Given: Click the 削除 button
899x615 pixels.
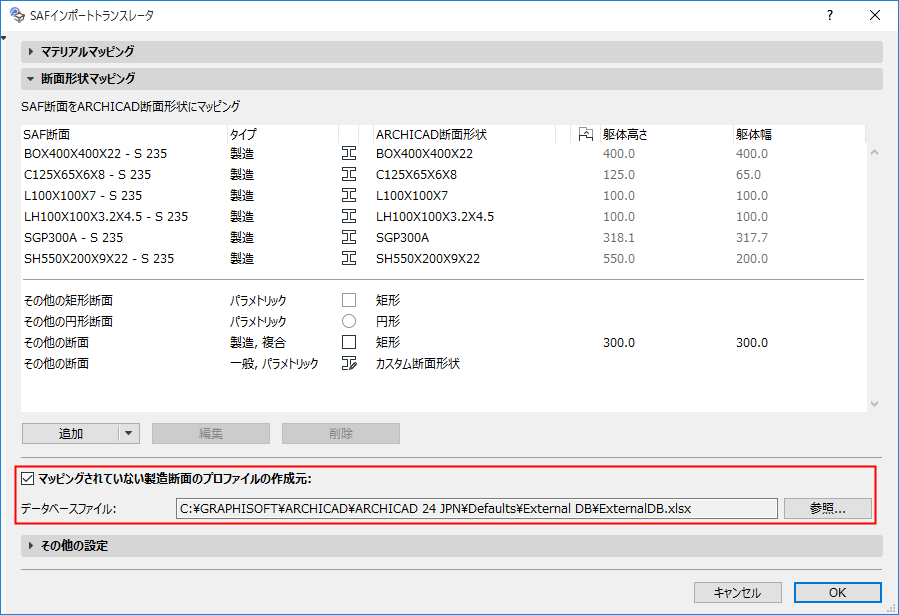Looking at the screenshot, I should click(x=341, y=433).
